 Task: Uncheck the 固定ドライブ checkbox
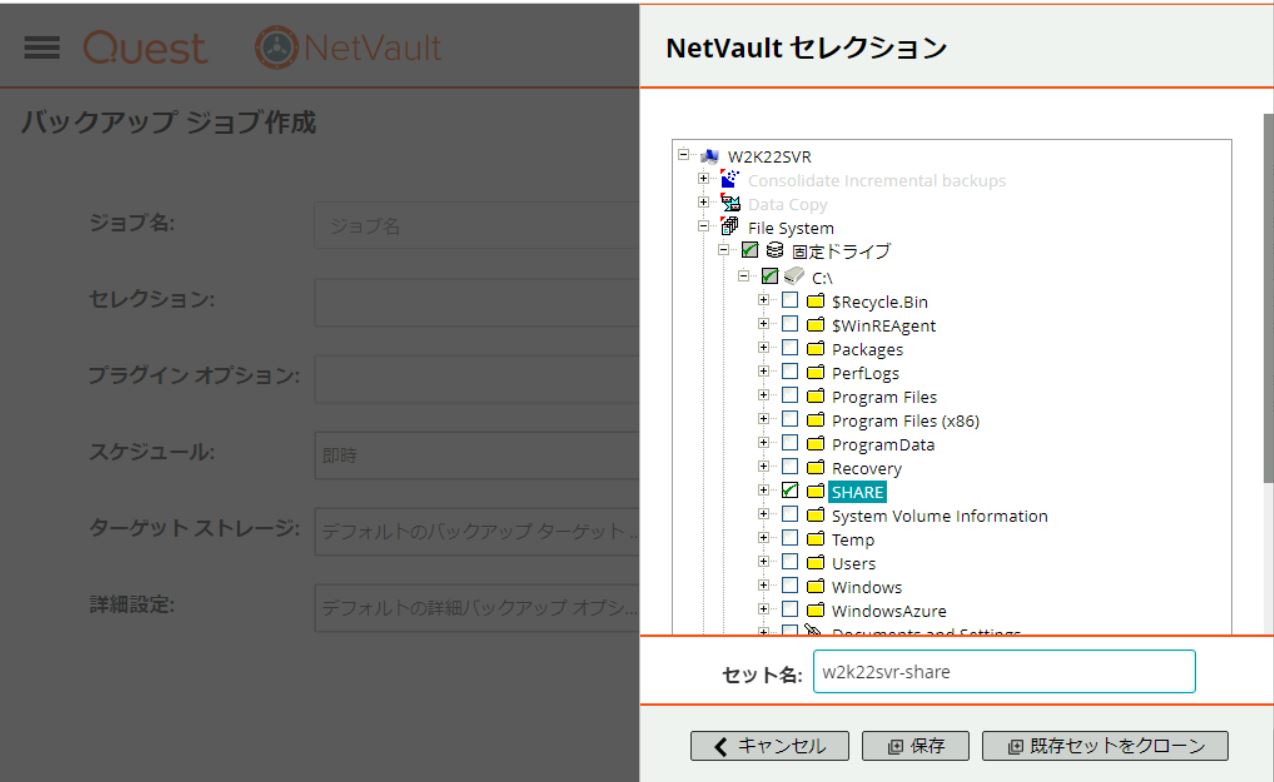pyautogui.click(x=749, y=251)
